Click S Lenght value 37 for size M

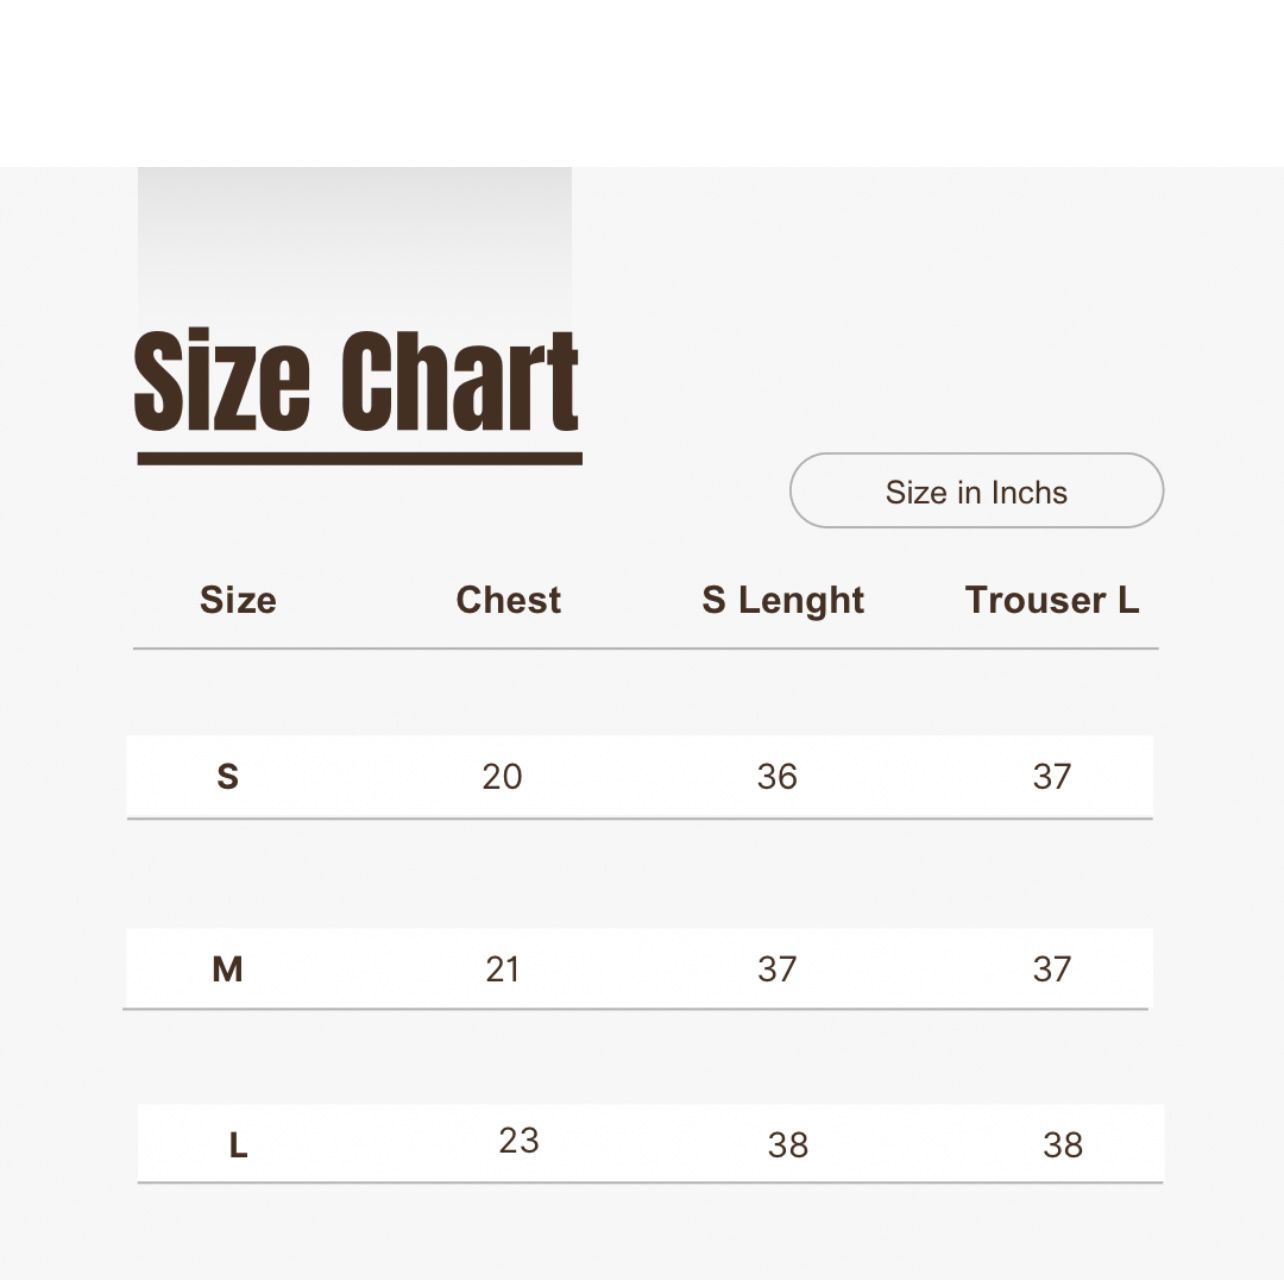(x=777, y=969)
